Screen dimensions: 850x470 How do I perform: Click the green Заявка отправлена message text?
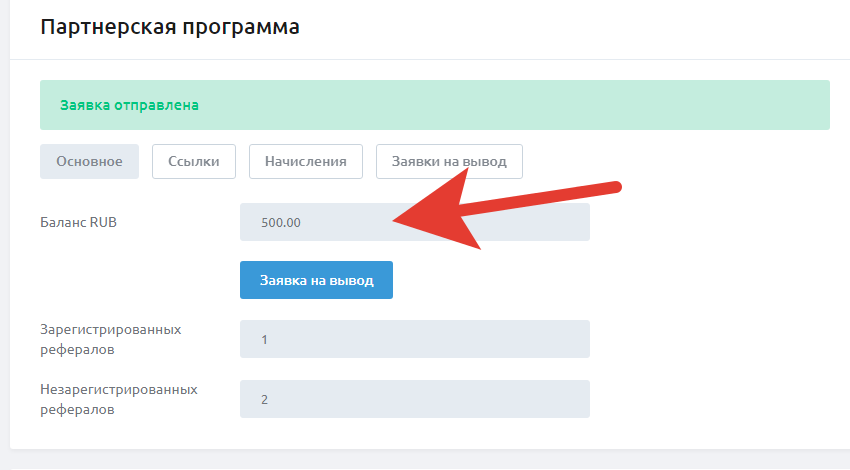pos(130,105)
